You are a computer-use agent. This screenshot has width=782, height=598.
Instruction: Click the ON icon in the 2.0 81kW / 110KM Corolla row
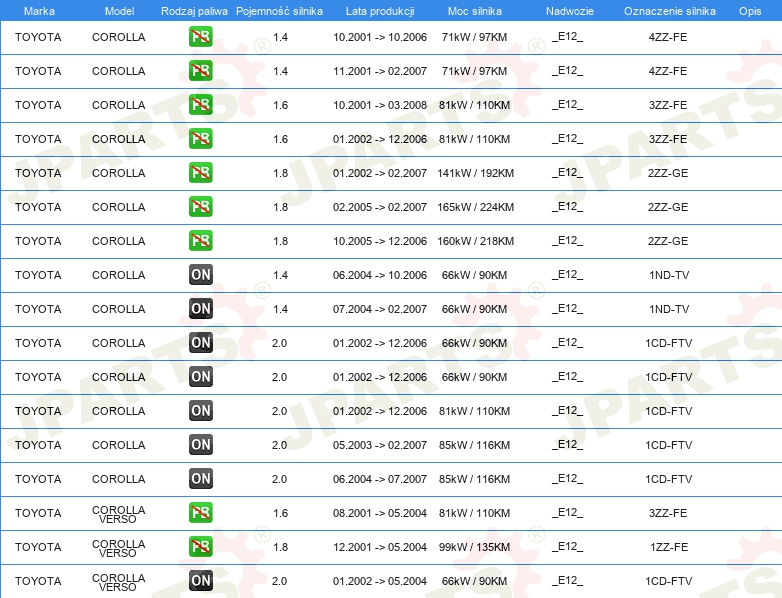[x=200, y=410]
